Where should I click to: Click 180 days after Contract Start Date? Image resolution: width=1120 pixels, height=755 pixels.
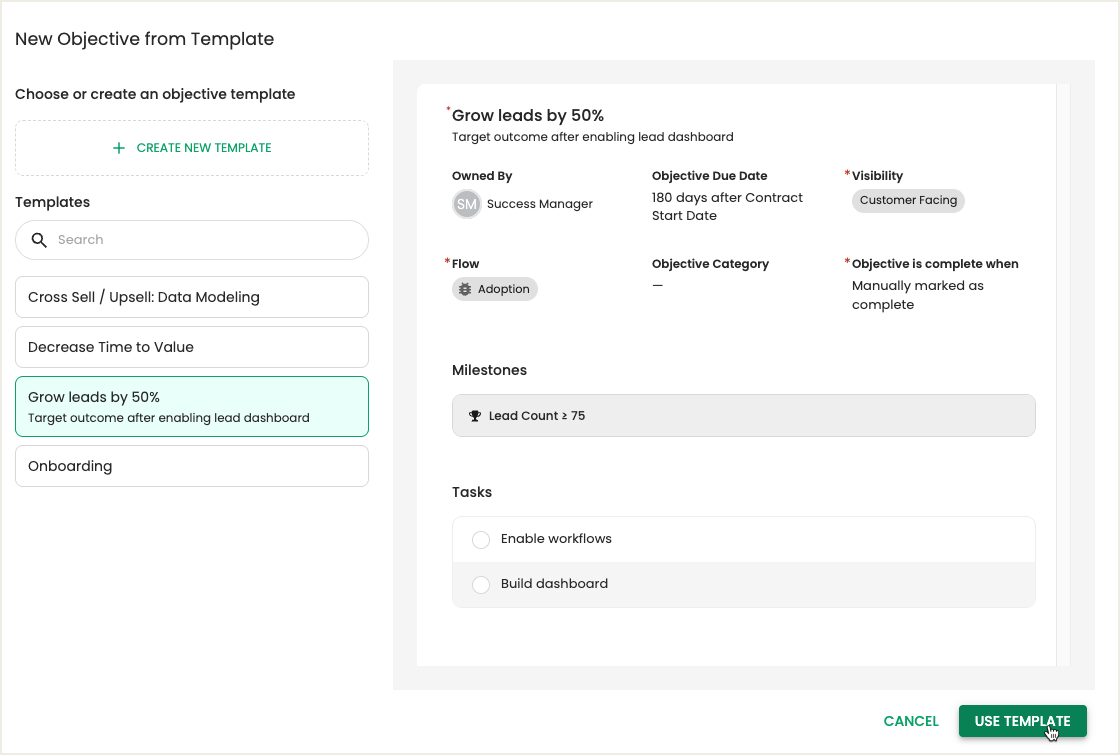(x=727, y=206)
